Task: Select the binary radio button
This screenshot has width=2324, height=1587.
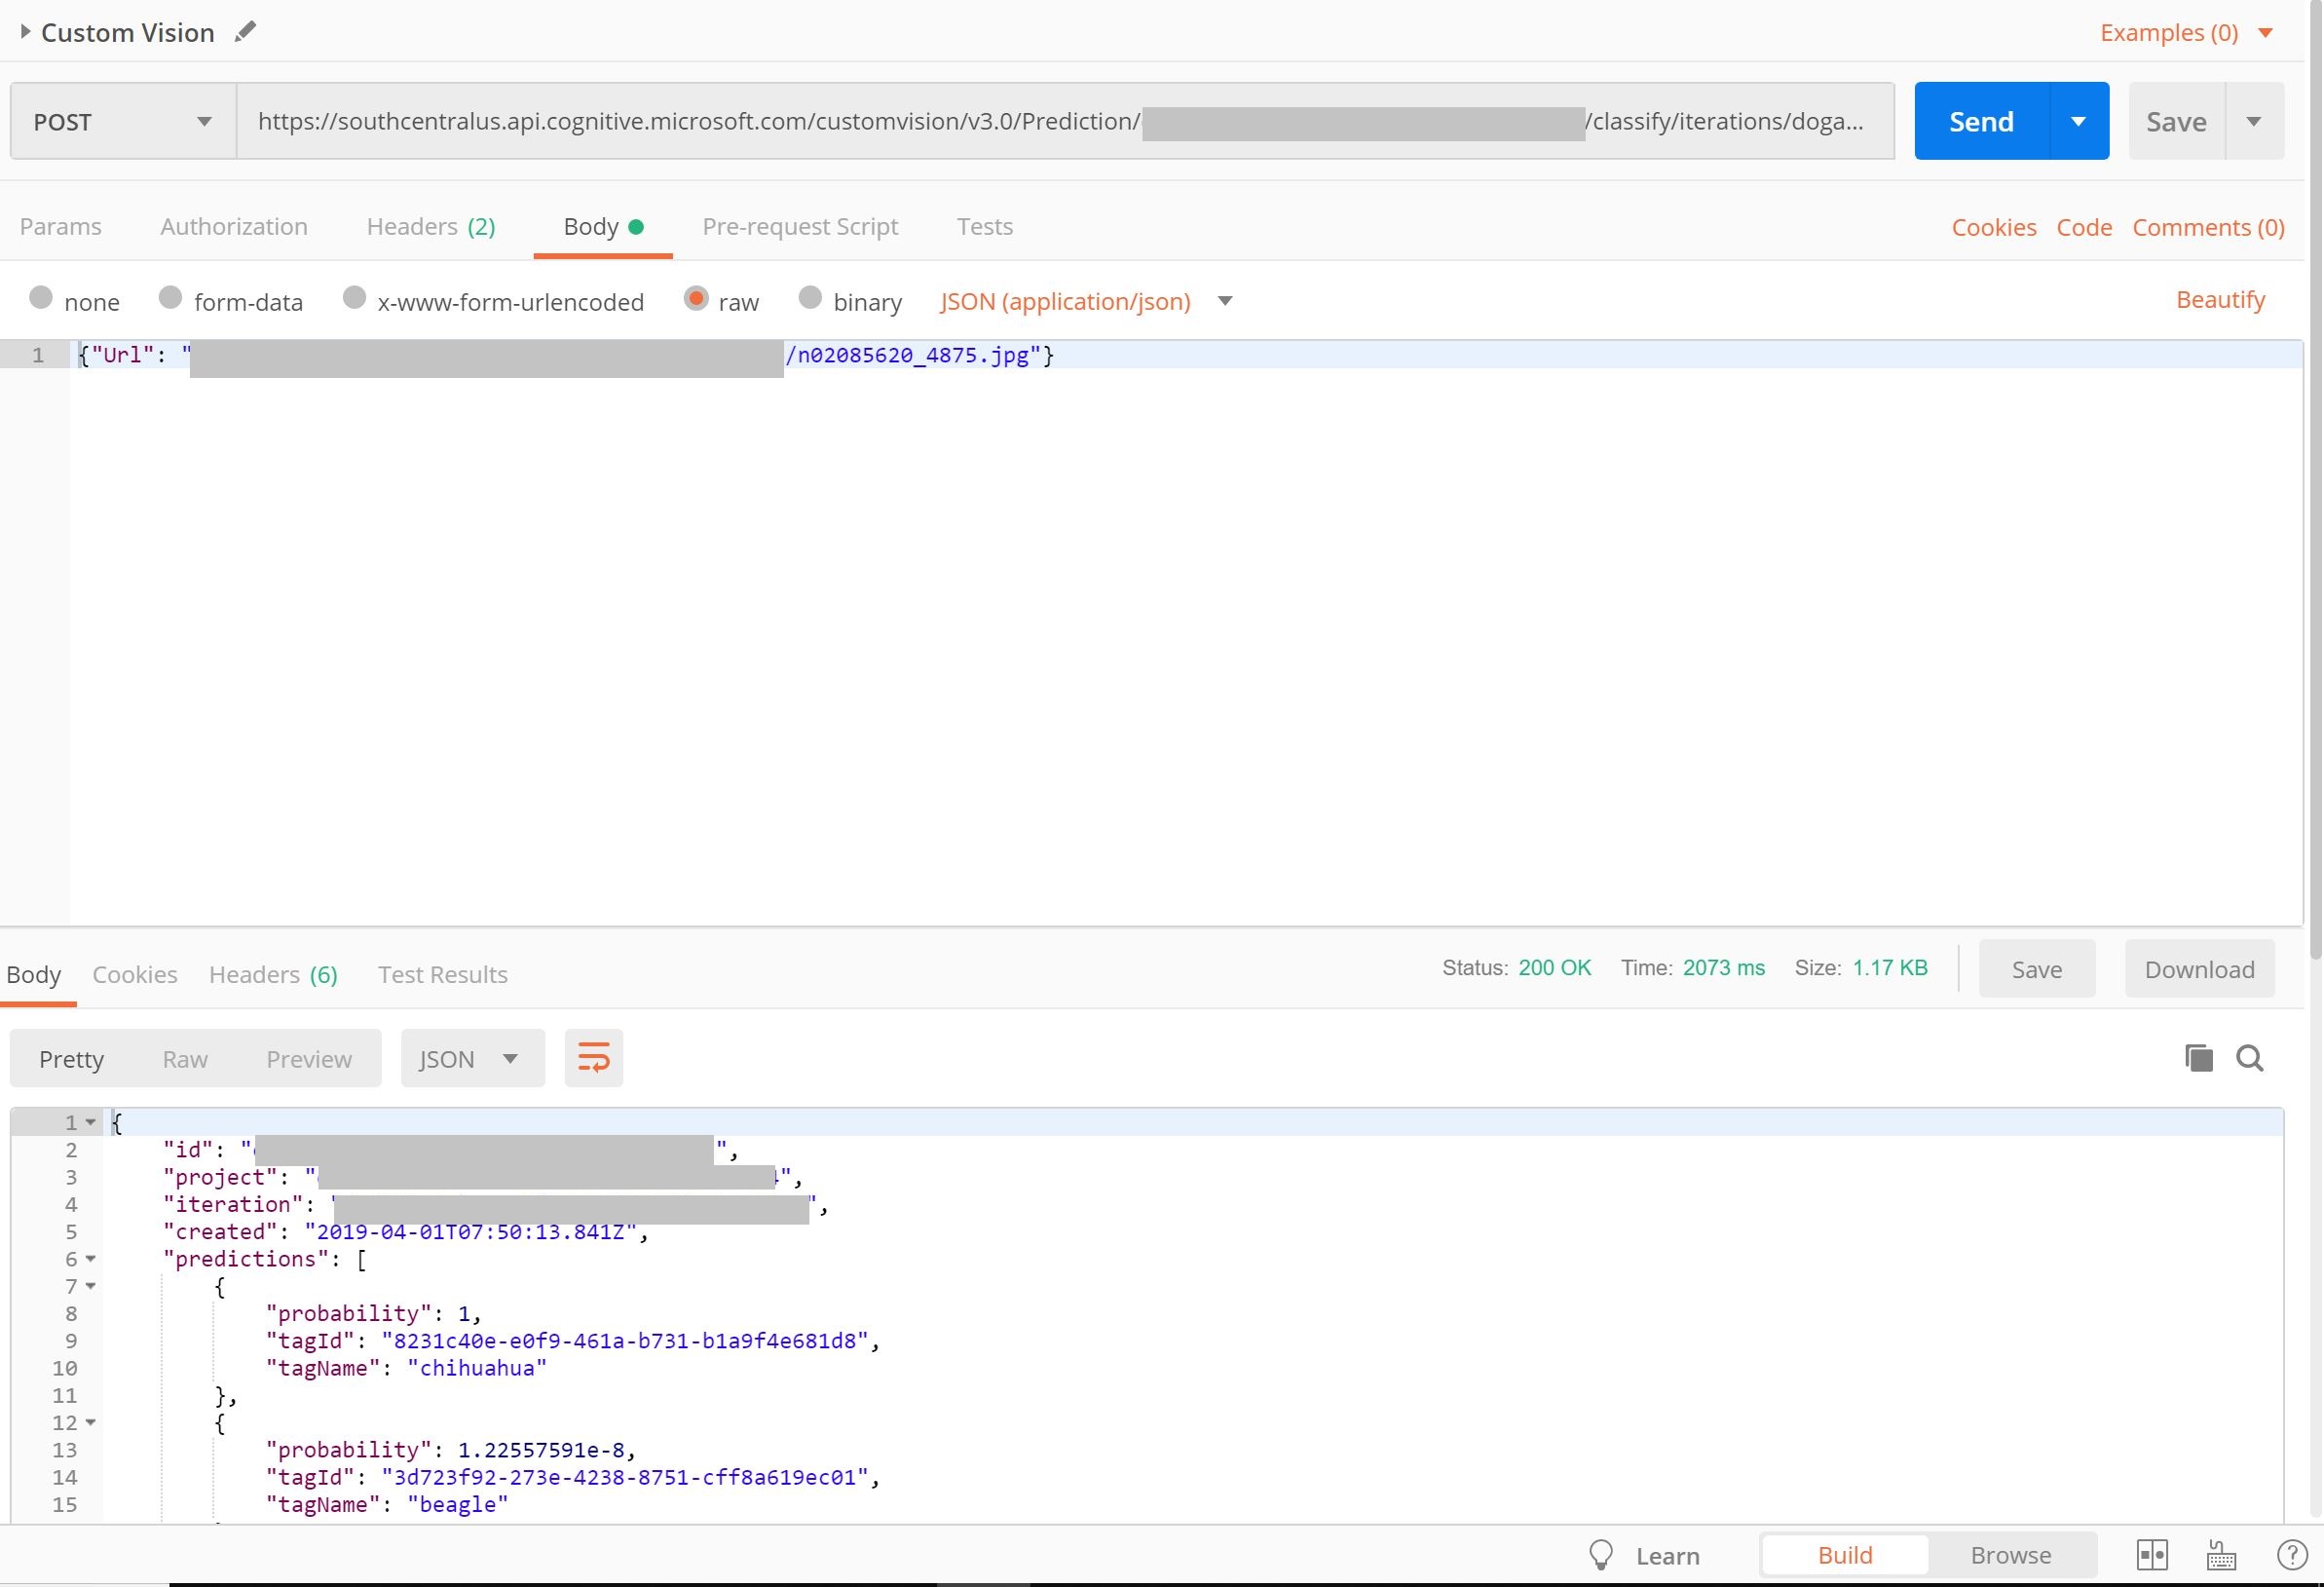Action: click(808, 297)
